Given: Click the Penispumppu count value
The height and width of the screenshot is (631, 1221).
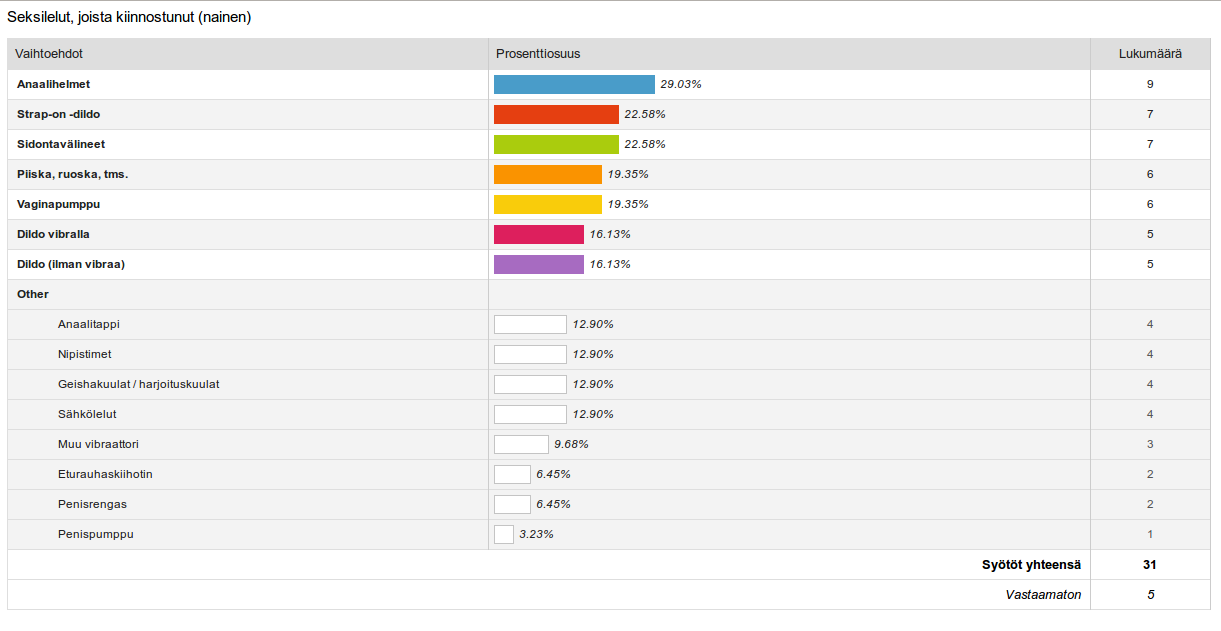Looking at the screenshot, I should [1150, 535].
